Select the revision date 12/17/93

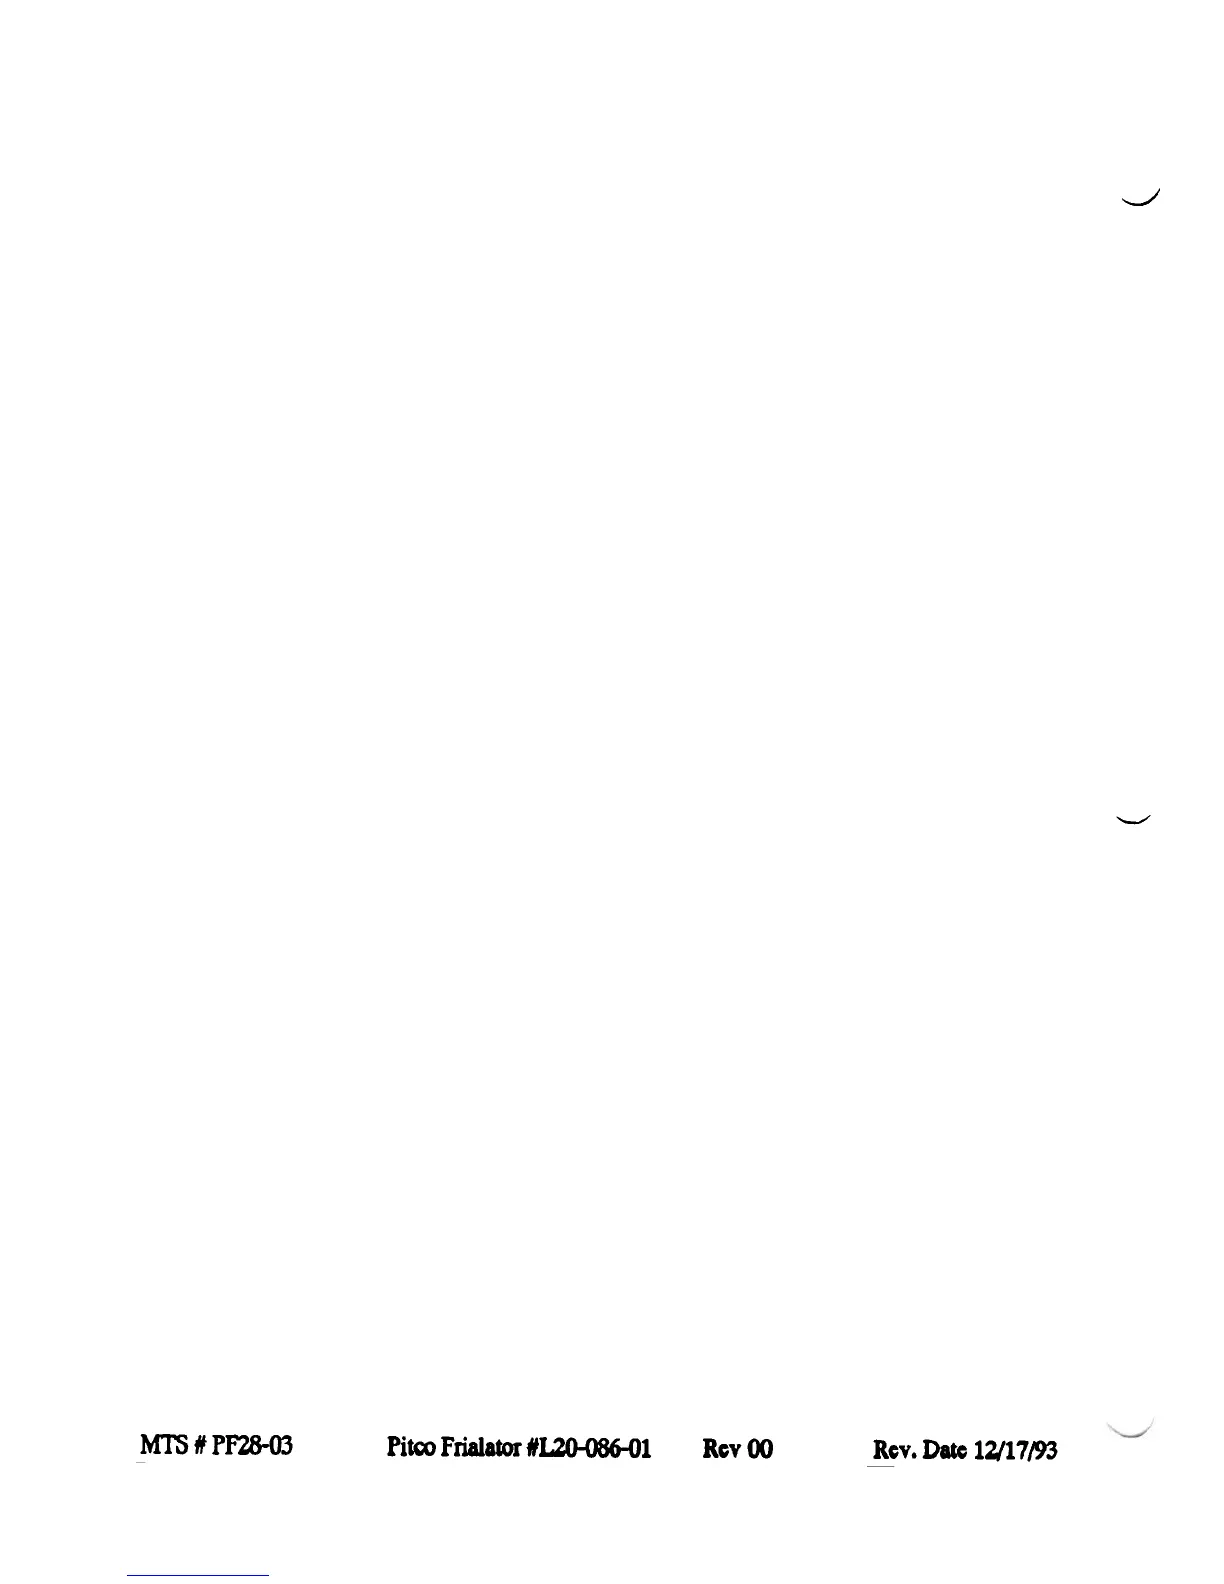tap(1015, 1450)
